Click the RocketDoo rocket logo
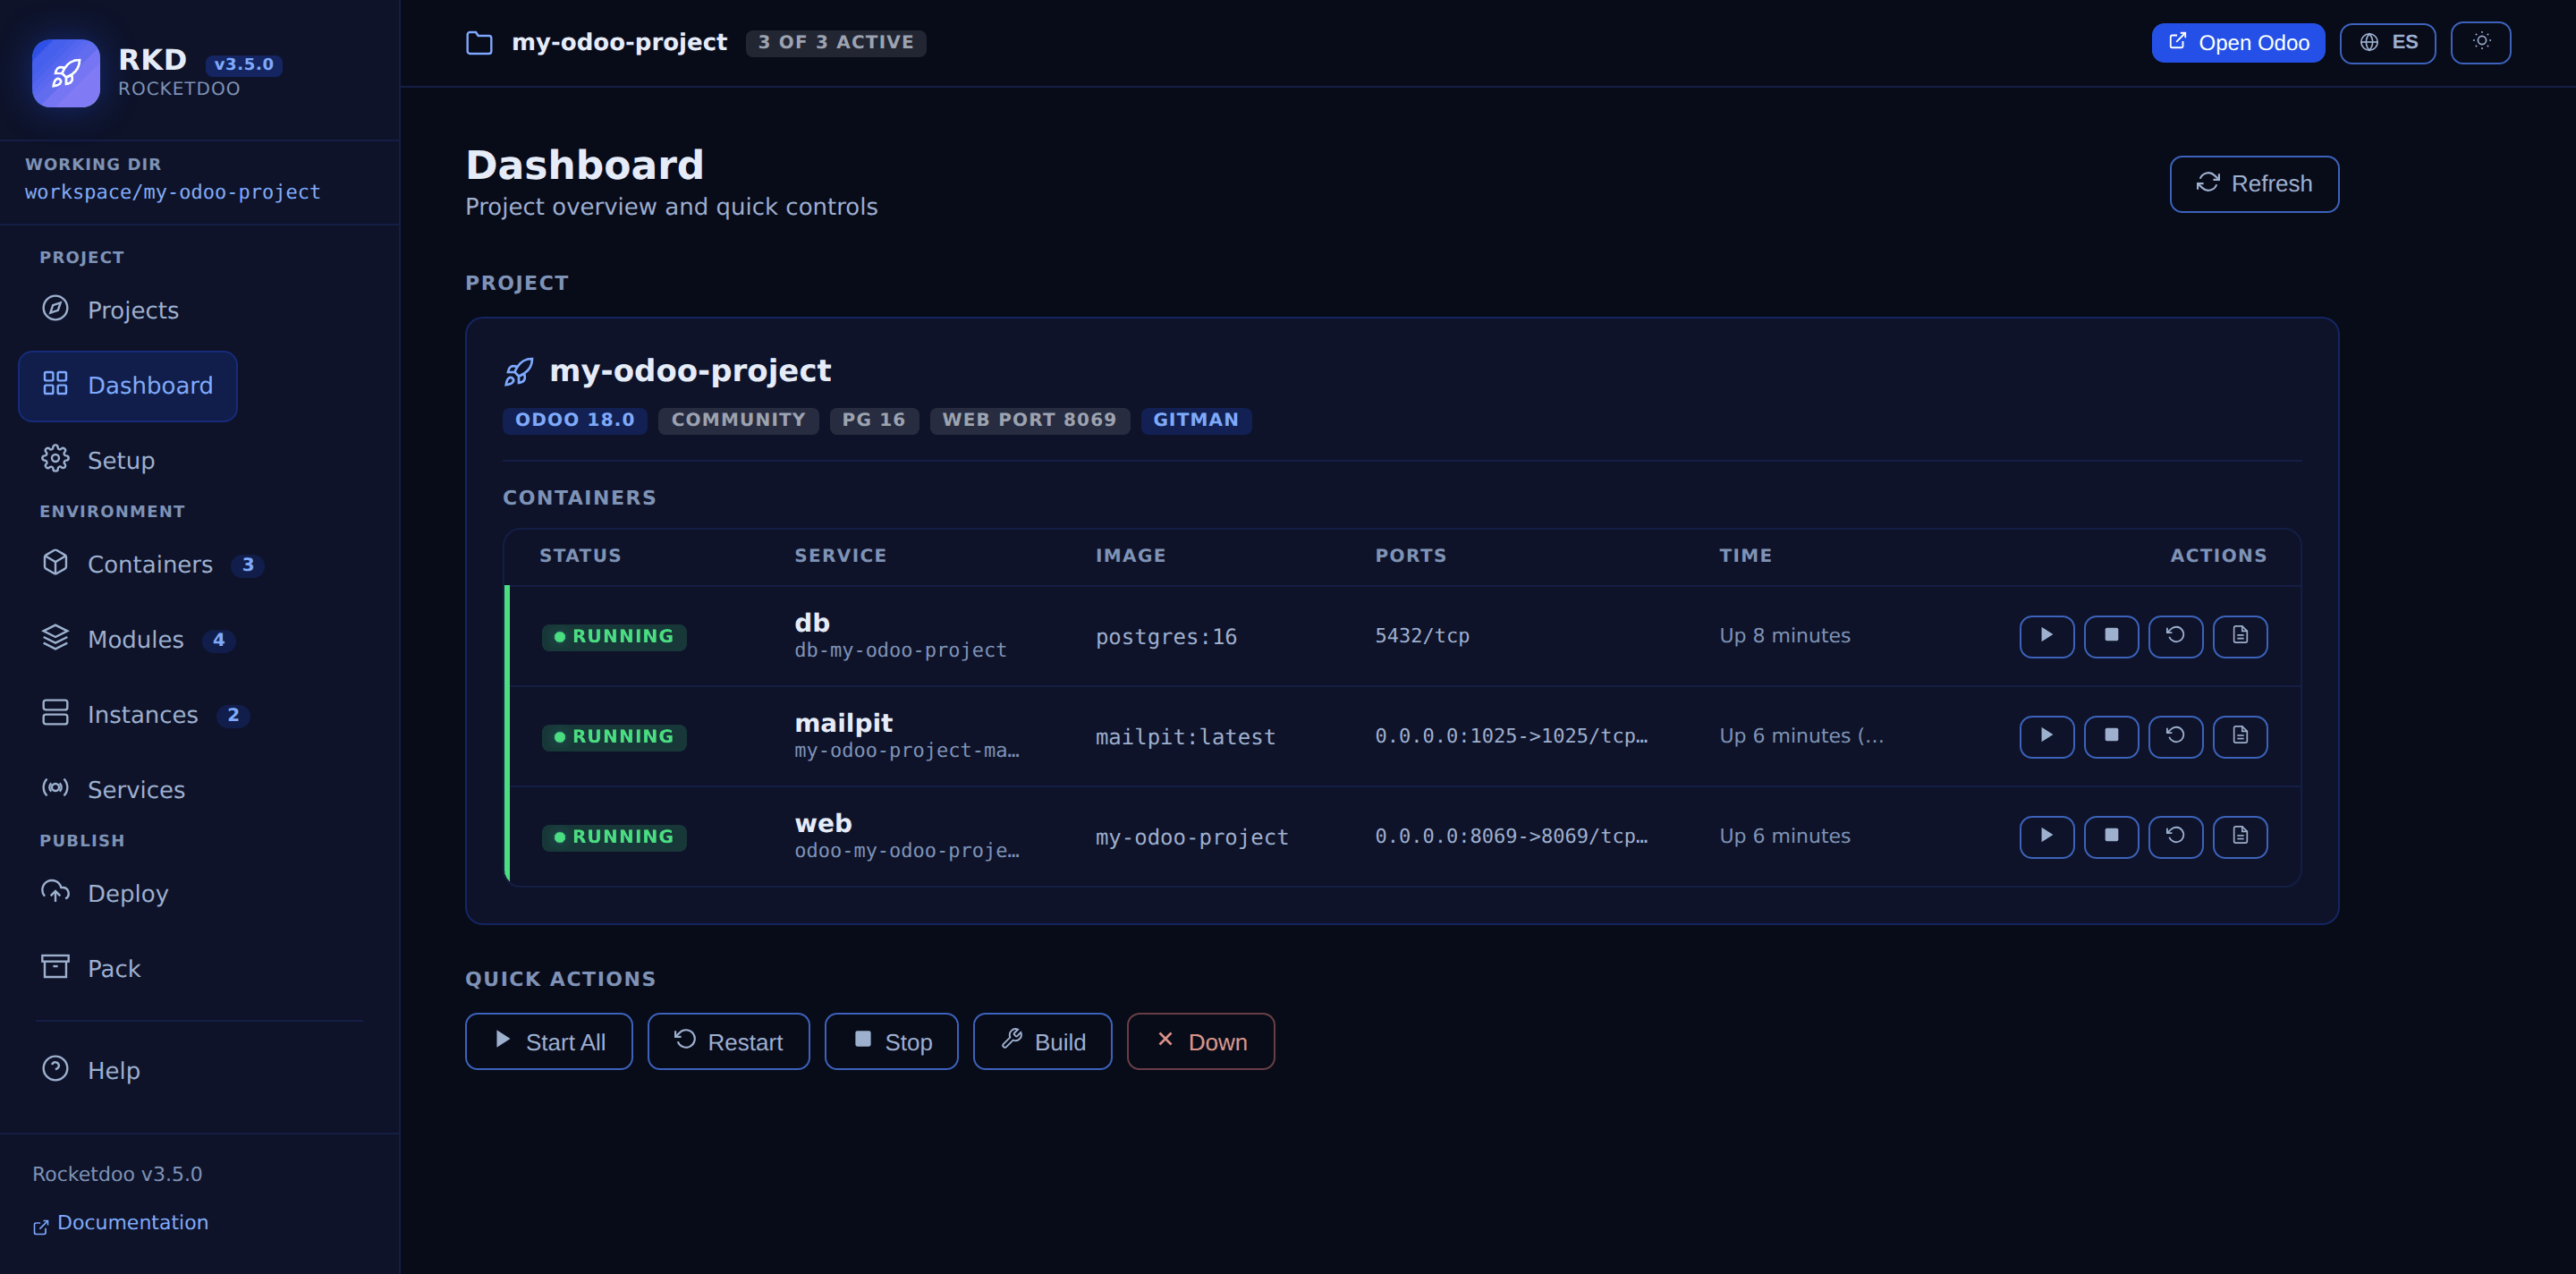2576x1274 pixels. tap(65, 73)
